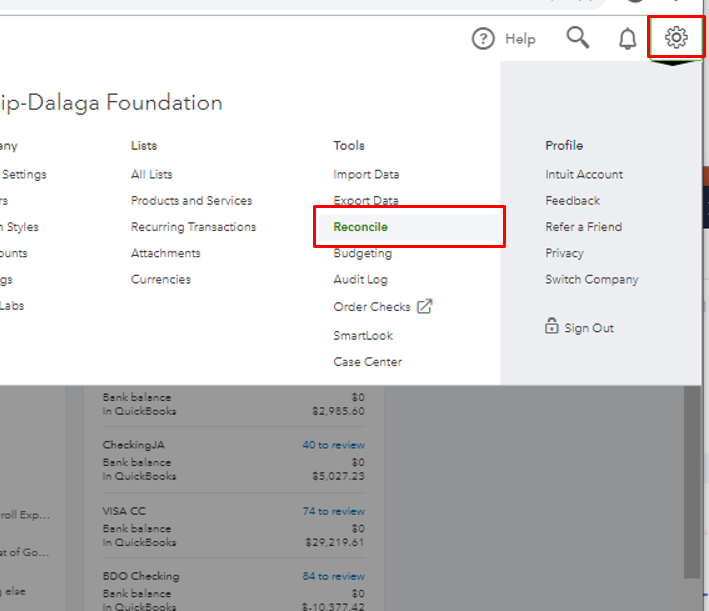Select SmartLook in Tools list
This screenshot has height=611, width=709.
363,336
